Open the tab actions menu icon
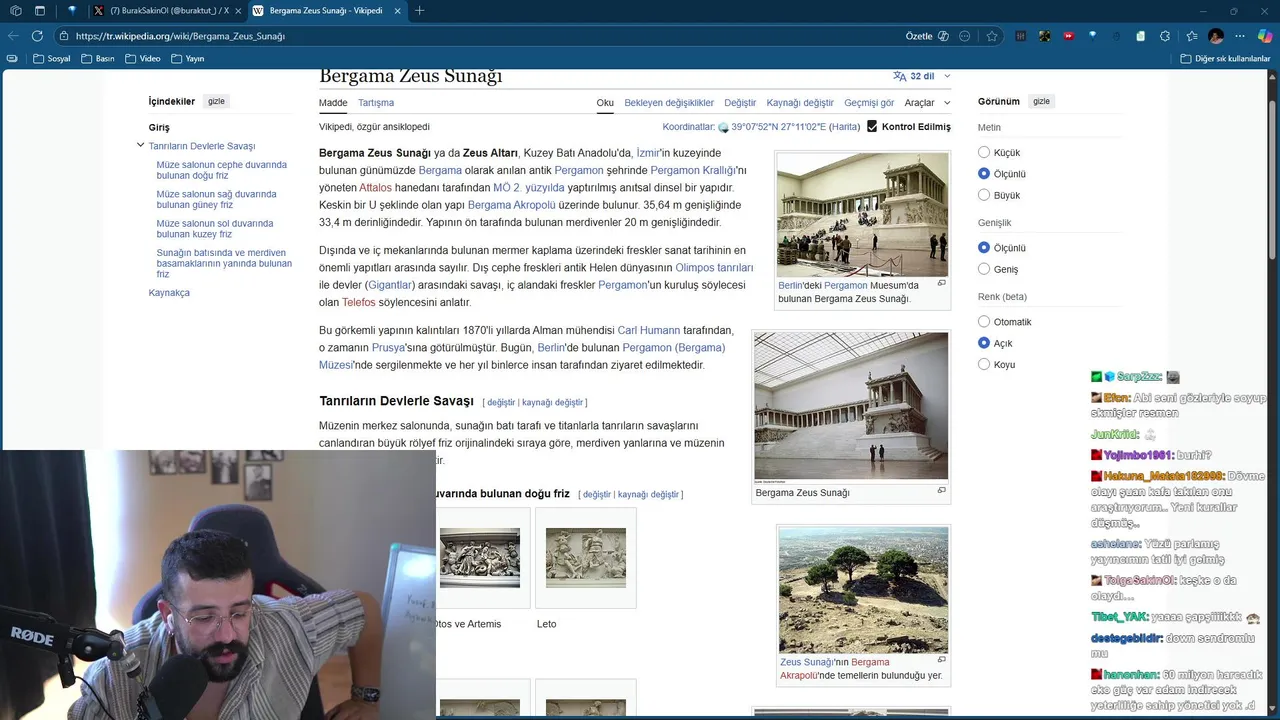 point(40,11)
